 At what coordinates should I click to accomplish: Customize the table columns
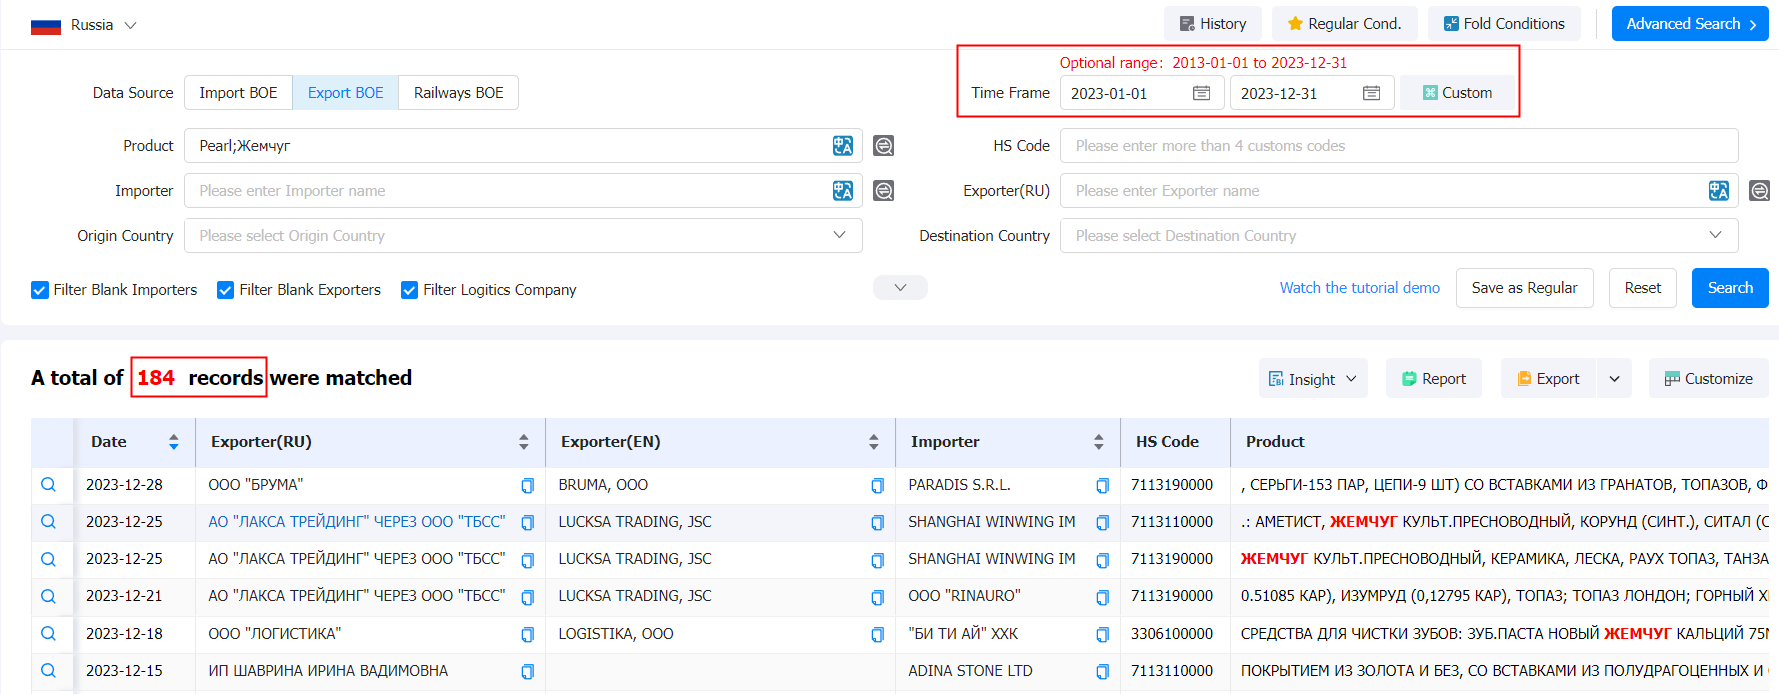pos(1709,379)
